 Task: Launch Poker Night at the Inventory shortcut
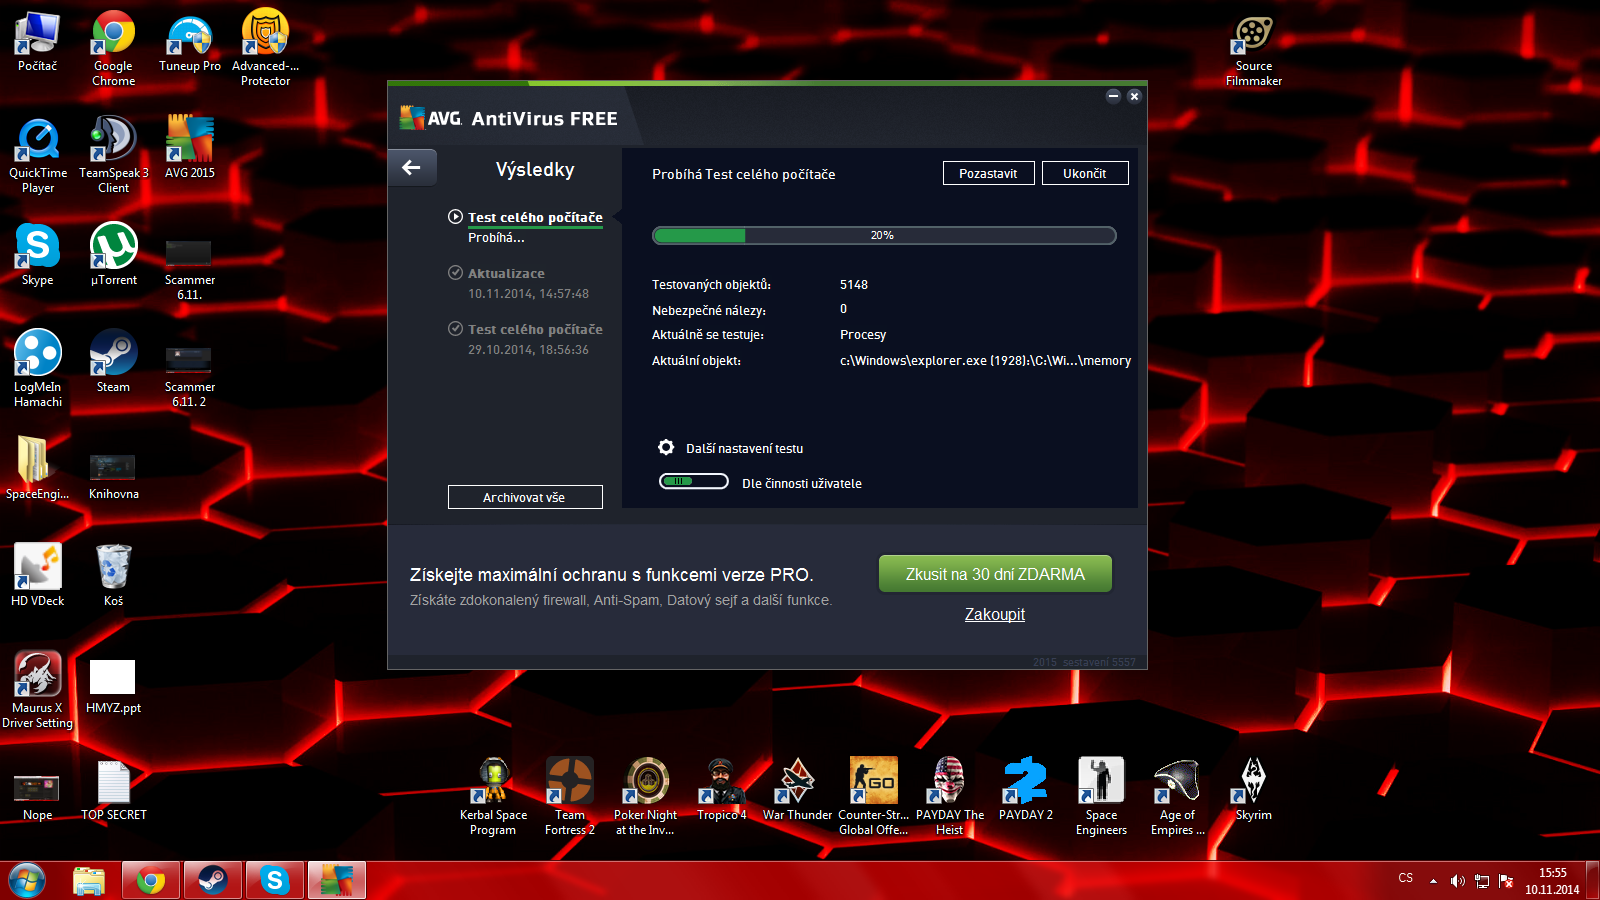[646, 797]
